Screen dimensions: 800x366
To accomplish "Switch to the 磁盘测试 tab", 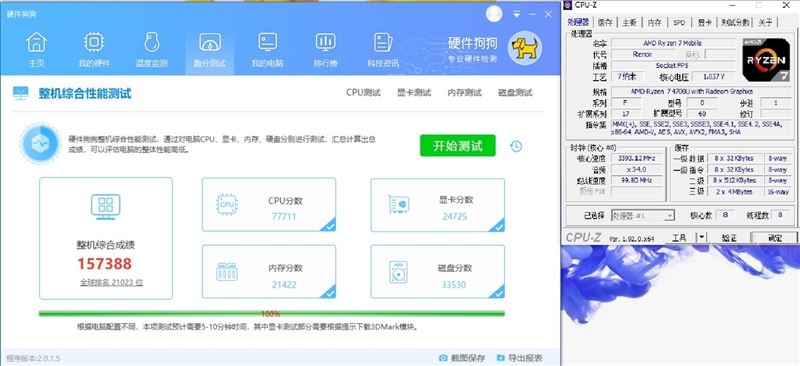I will [x=515, y=93].
